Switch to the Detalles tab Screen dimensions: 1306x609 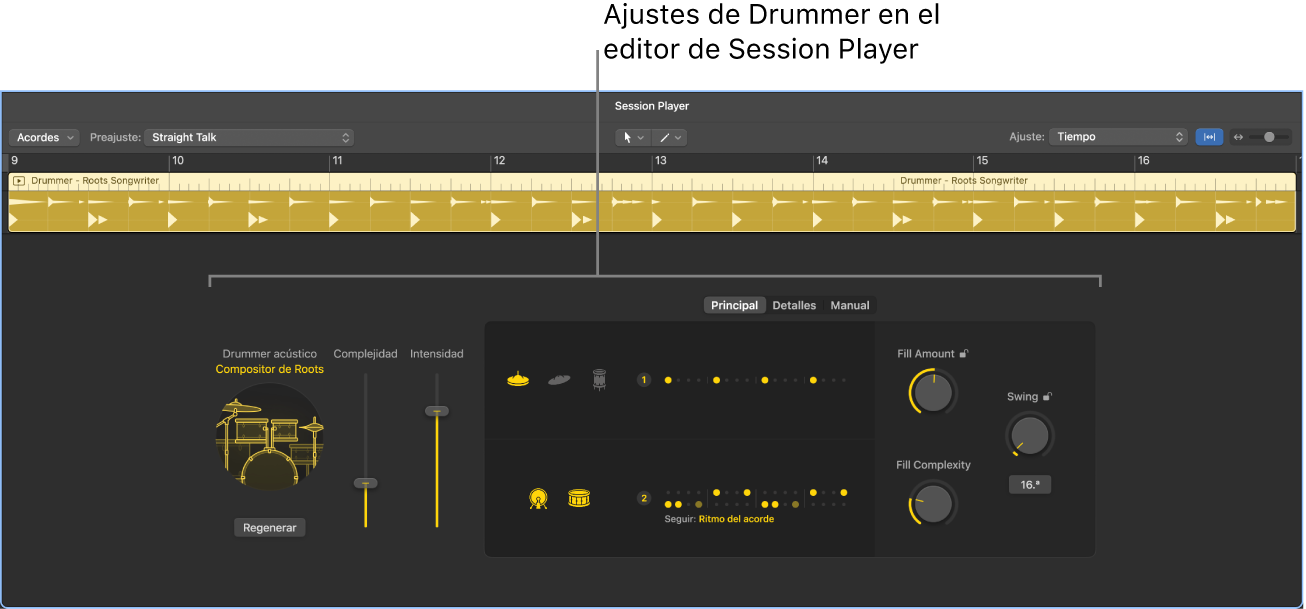pos(794,305)
